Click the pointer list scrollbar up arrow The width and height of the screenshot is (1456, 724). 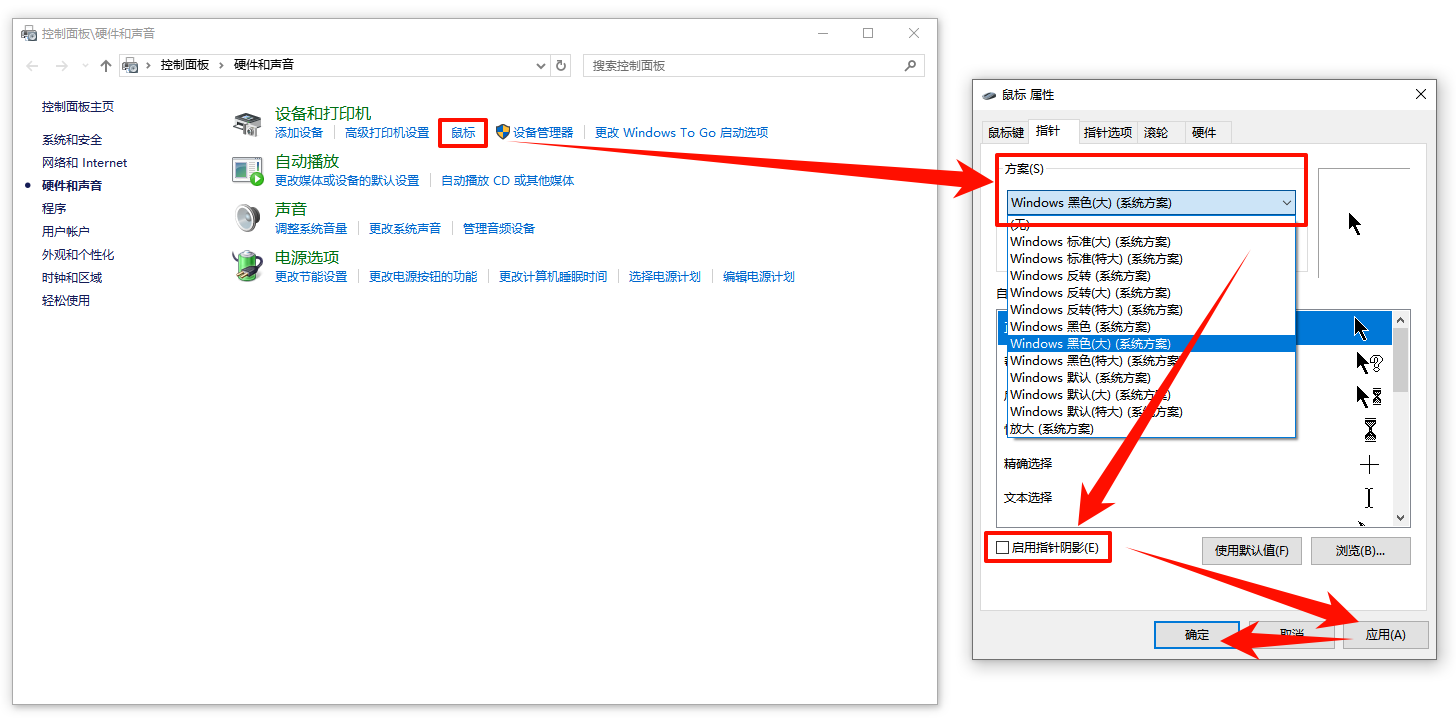pos(1400,320)
